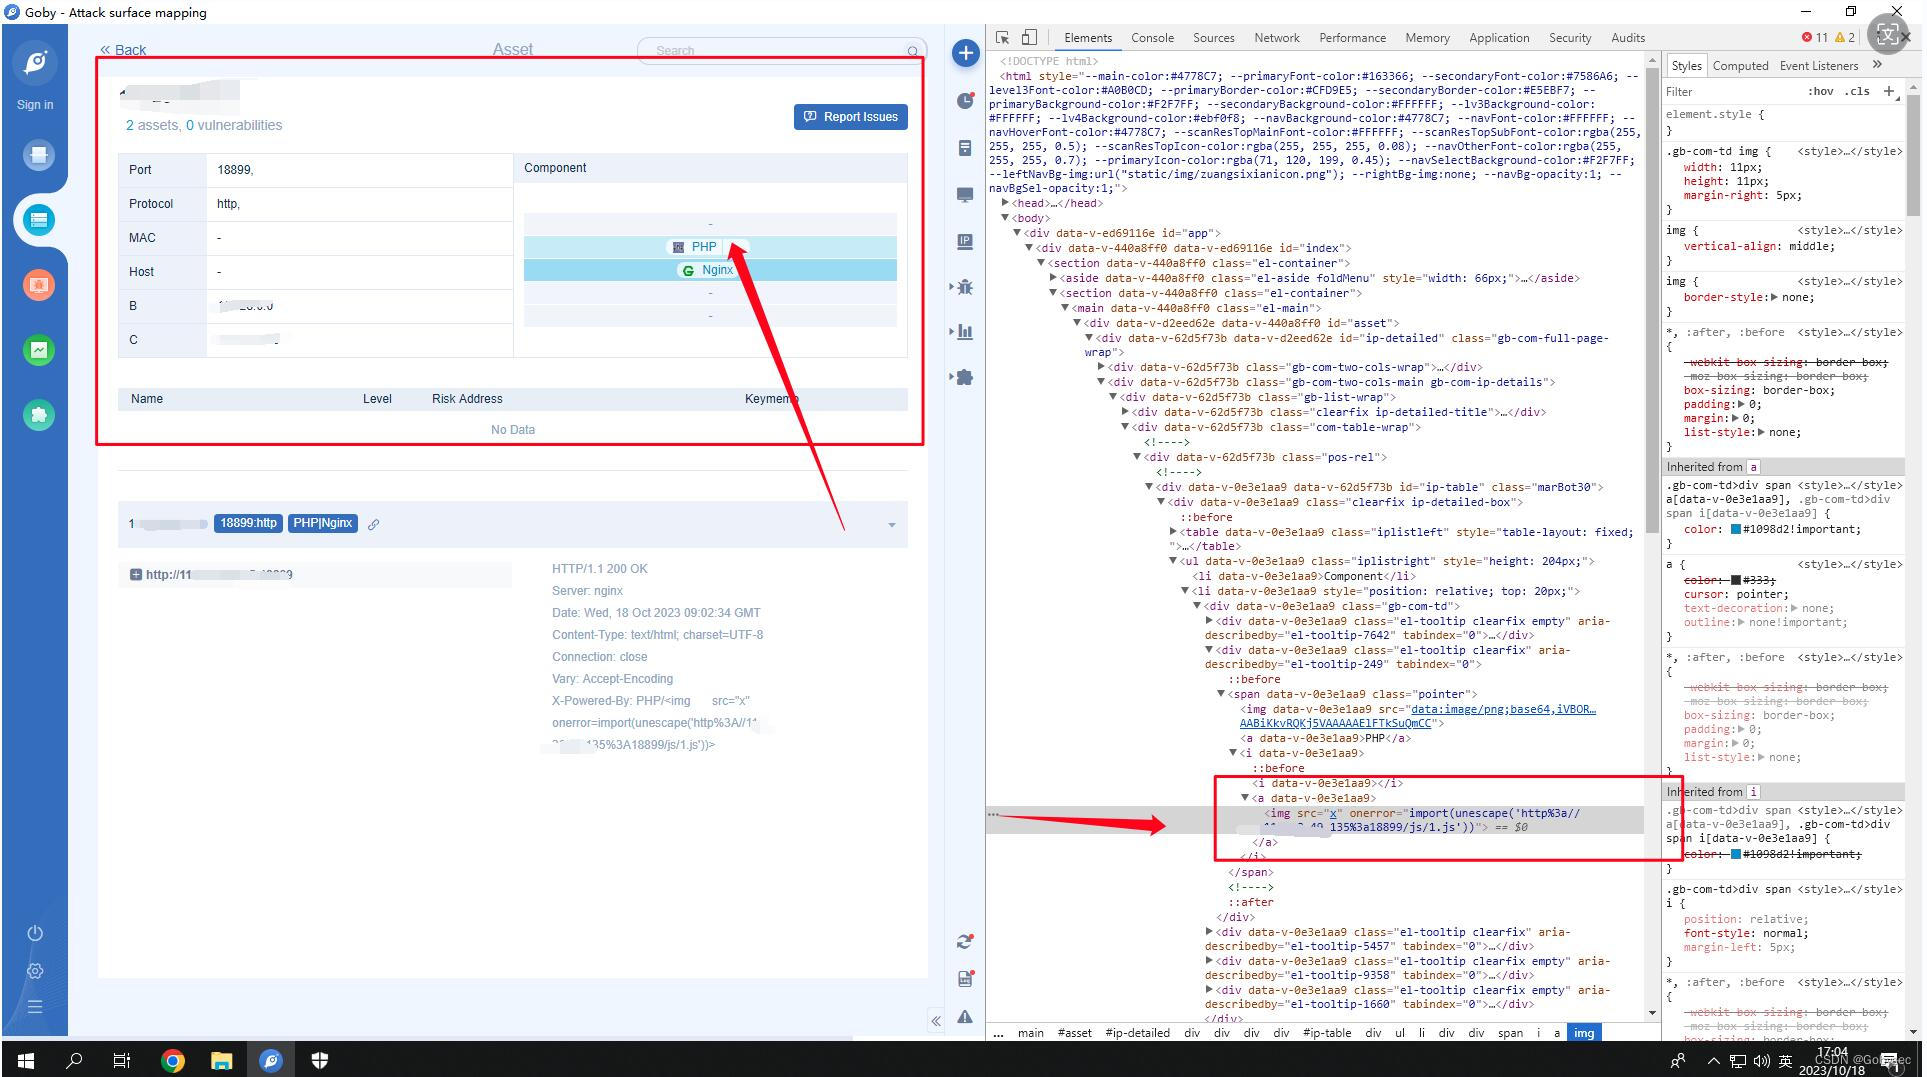Click the warning triangle icon at bottom
1927x1077 pixels.
pos(965,1017)
